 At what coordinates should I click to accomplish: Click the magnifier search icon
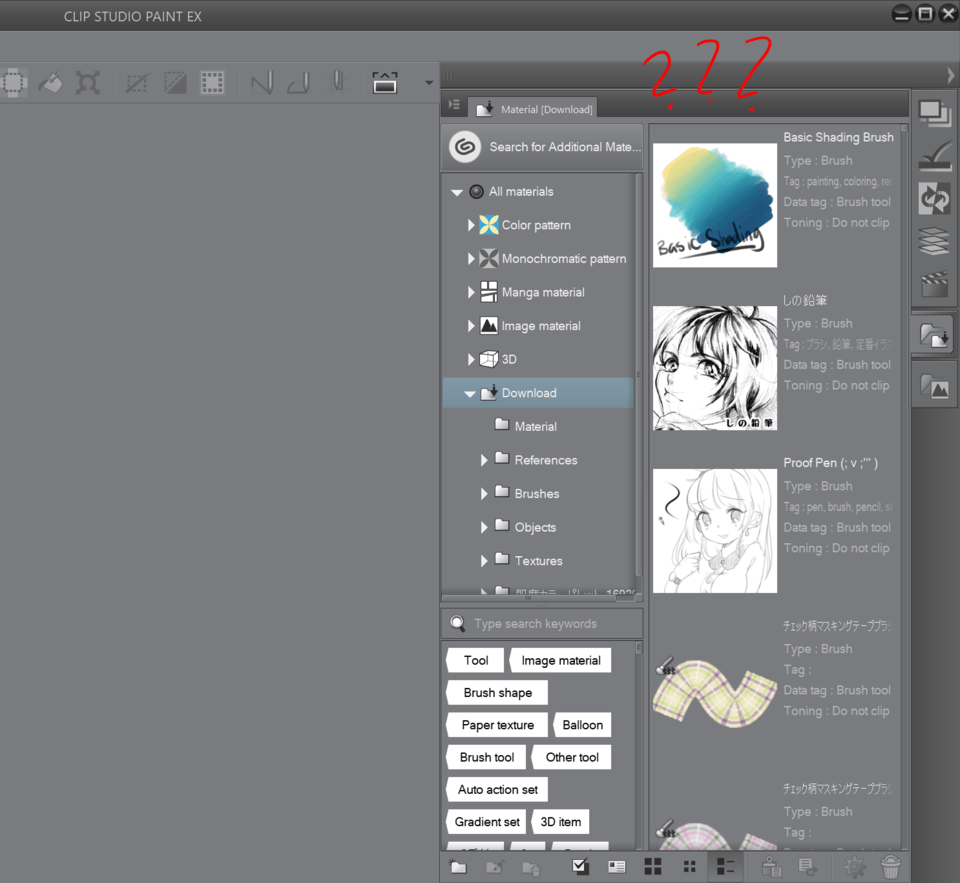coord(457,623)
